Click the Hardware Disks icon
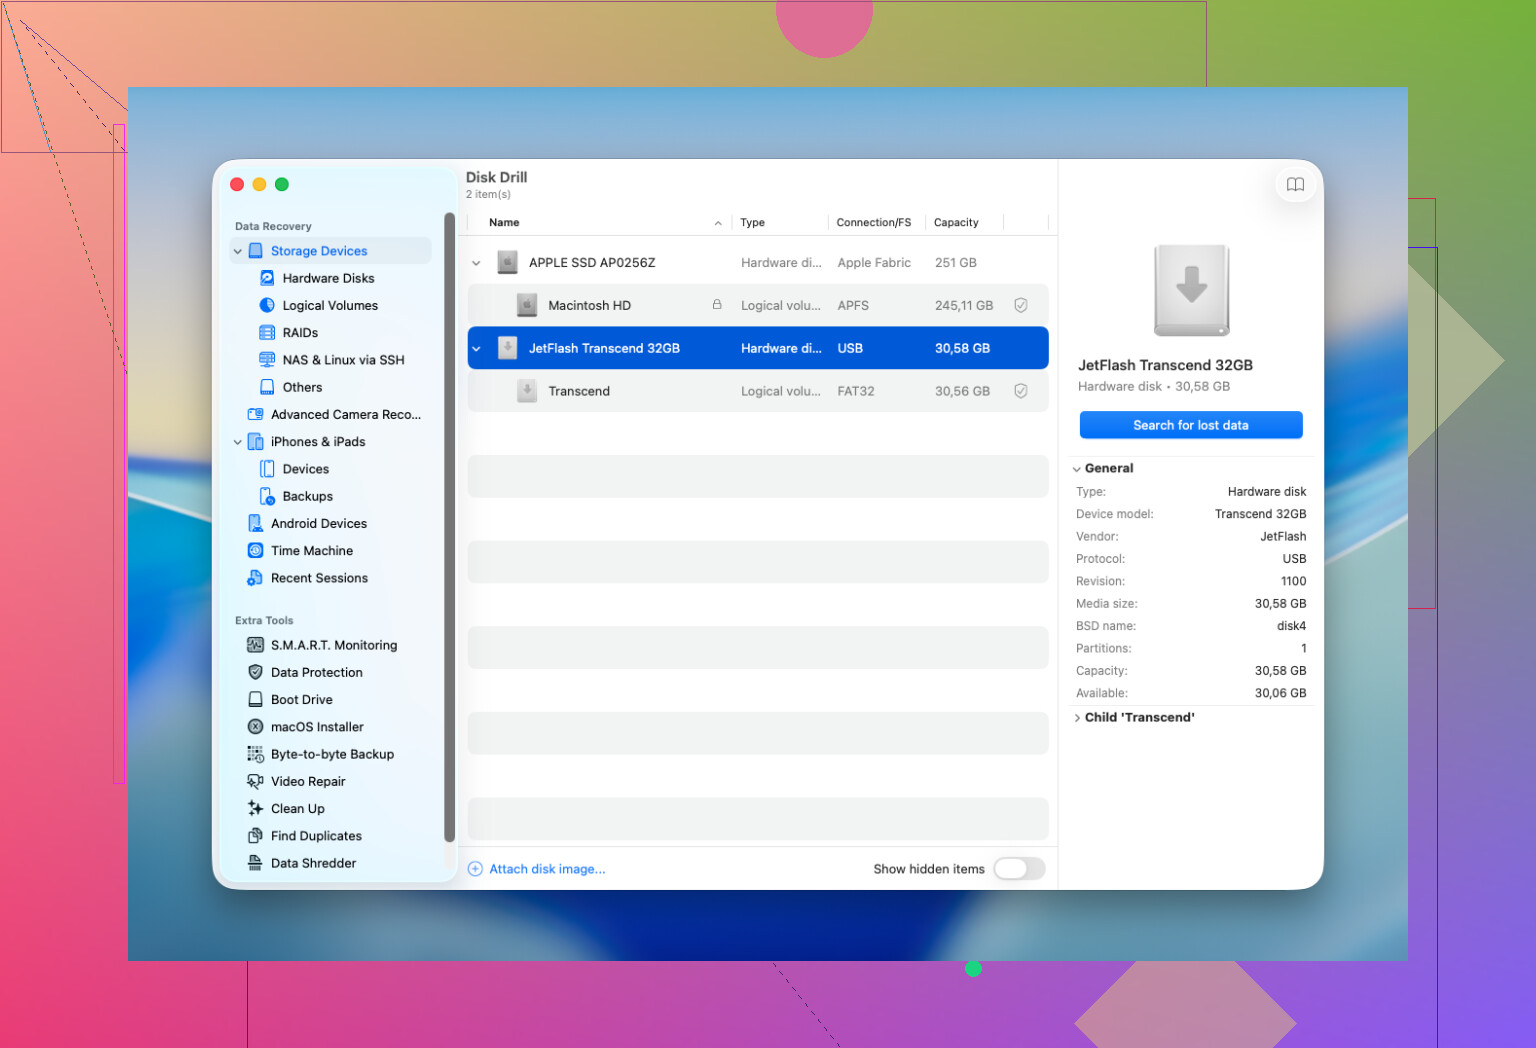1536x1048 pixels. [x=267, y=278]
